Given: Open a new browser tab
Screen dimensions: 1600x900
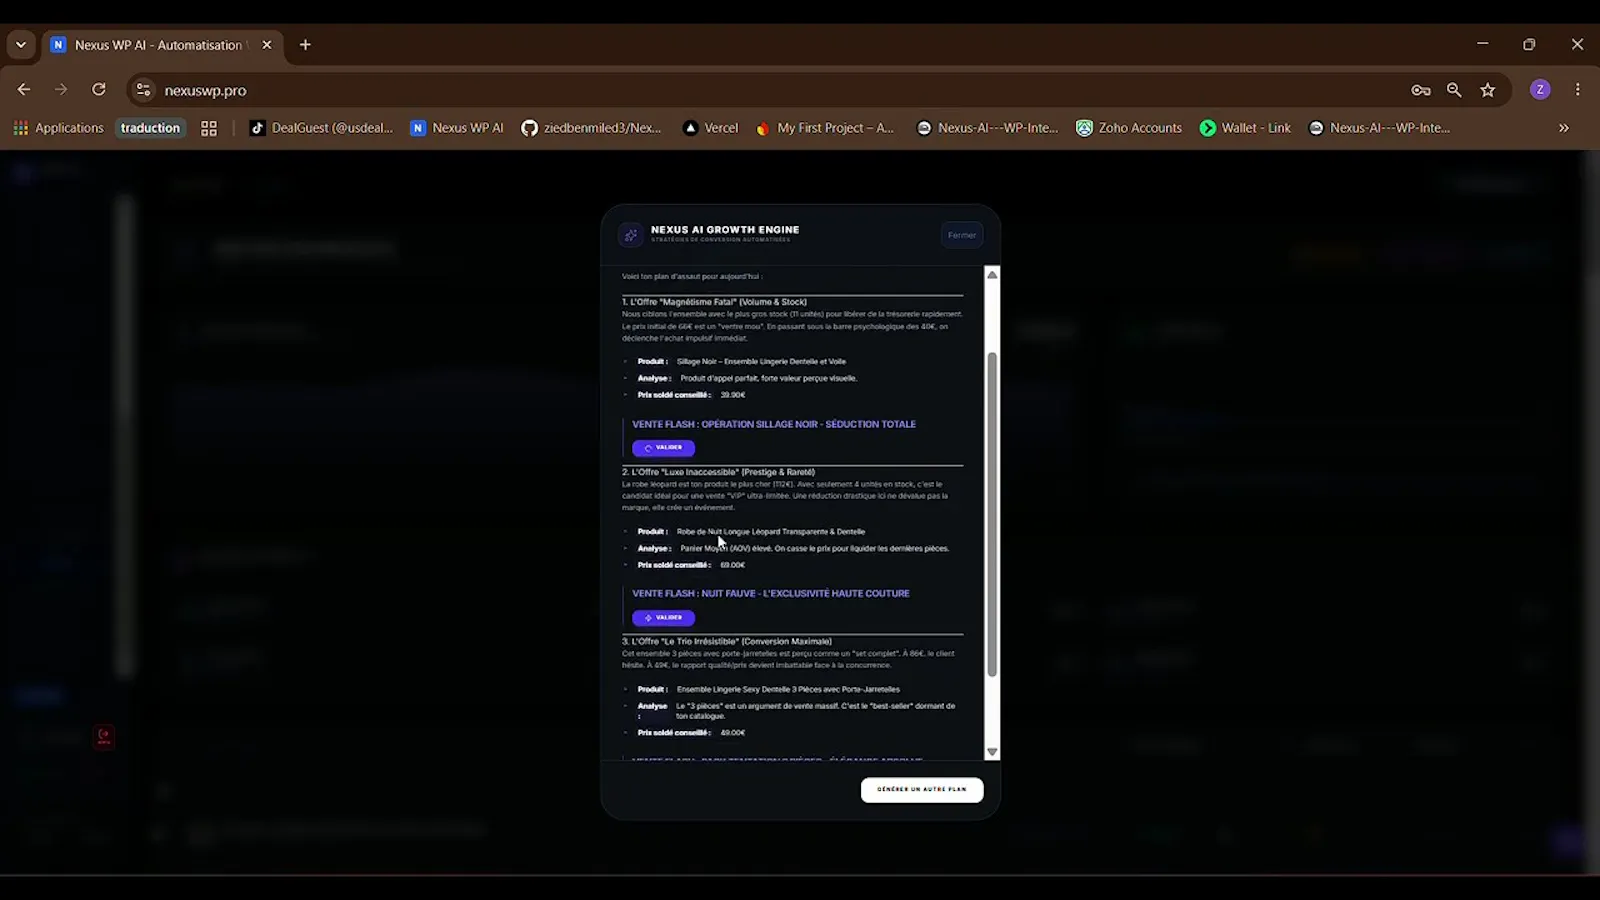Looking at the screenshot, I should point(305,45).
